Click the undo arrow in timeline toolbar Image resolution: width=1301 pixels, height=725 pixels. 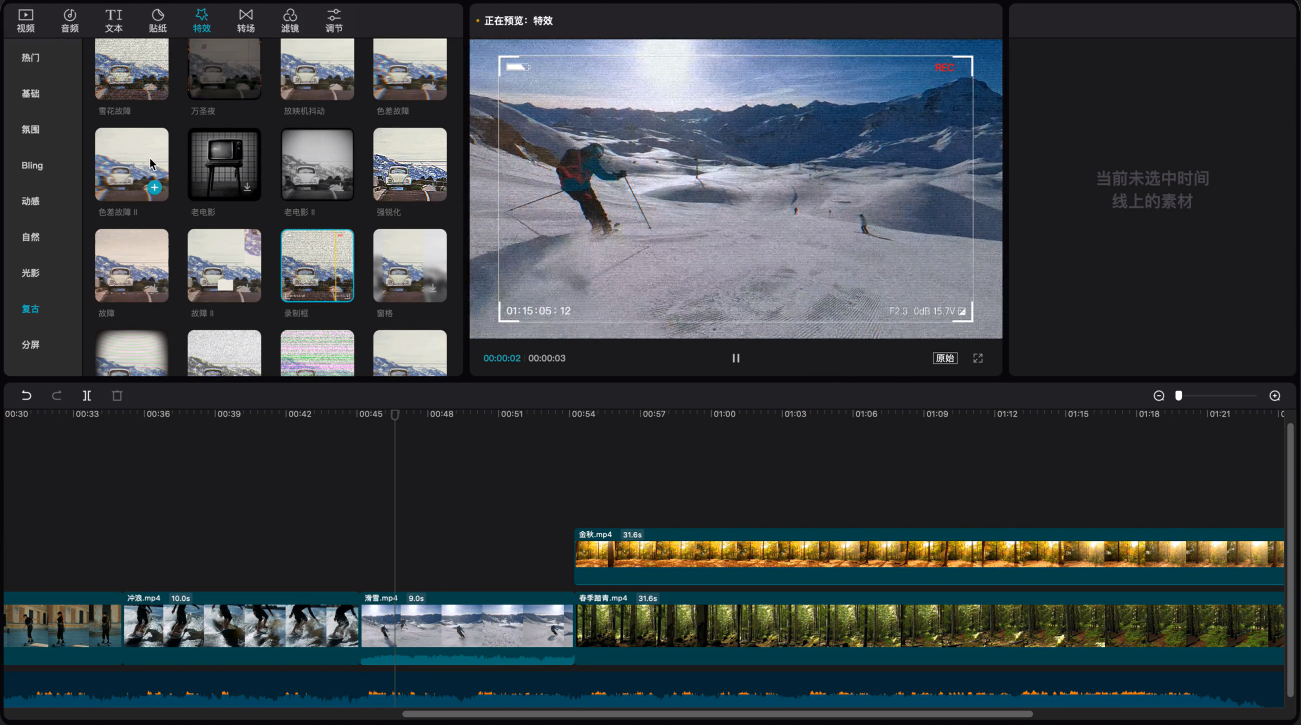27,396
